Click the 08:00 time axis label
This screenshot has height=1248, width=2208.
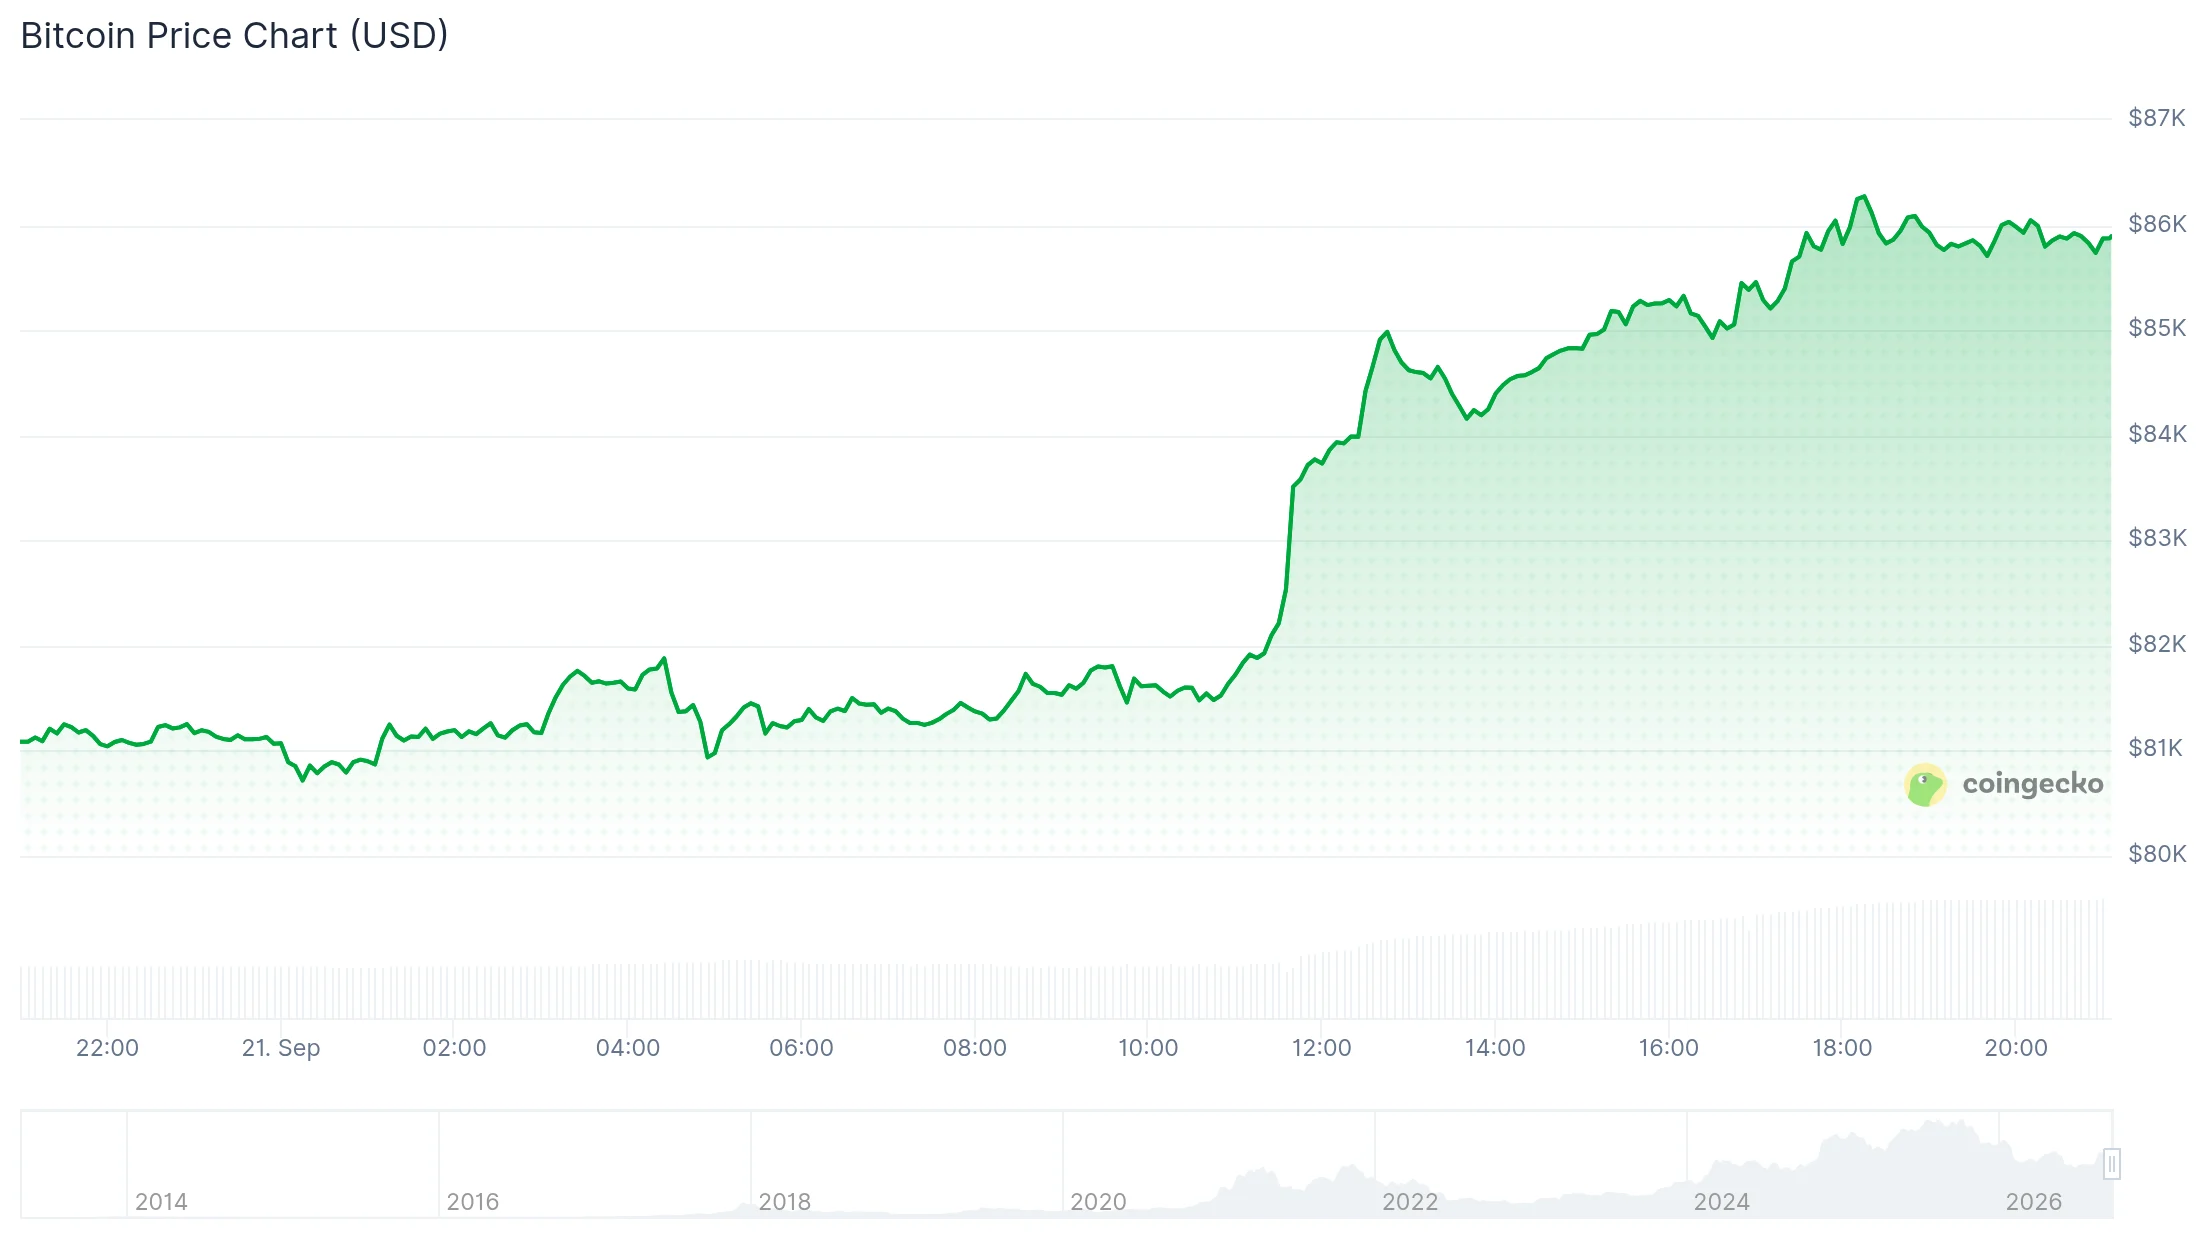pos(975,1048)
